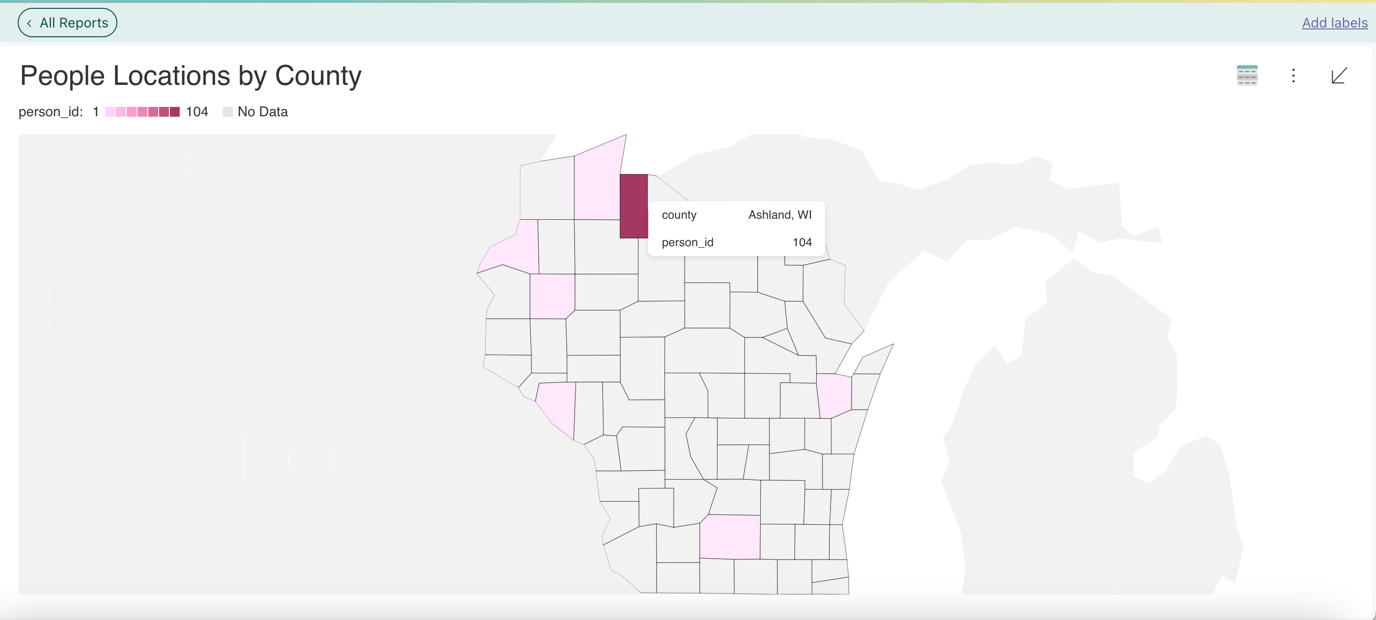Click the legend minimum value 1
The height and width of the screenshot is (620, 1376).
95,111
